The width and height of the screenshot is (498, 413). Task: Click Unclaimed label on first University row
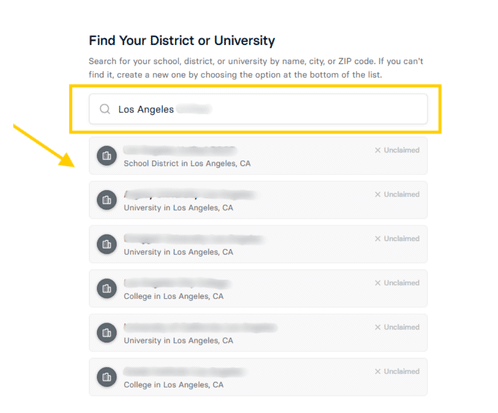pyautogui.click(x=401, y=194)
